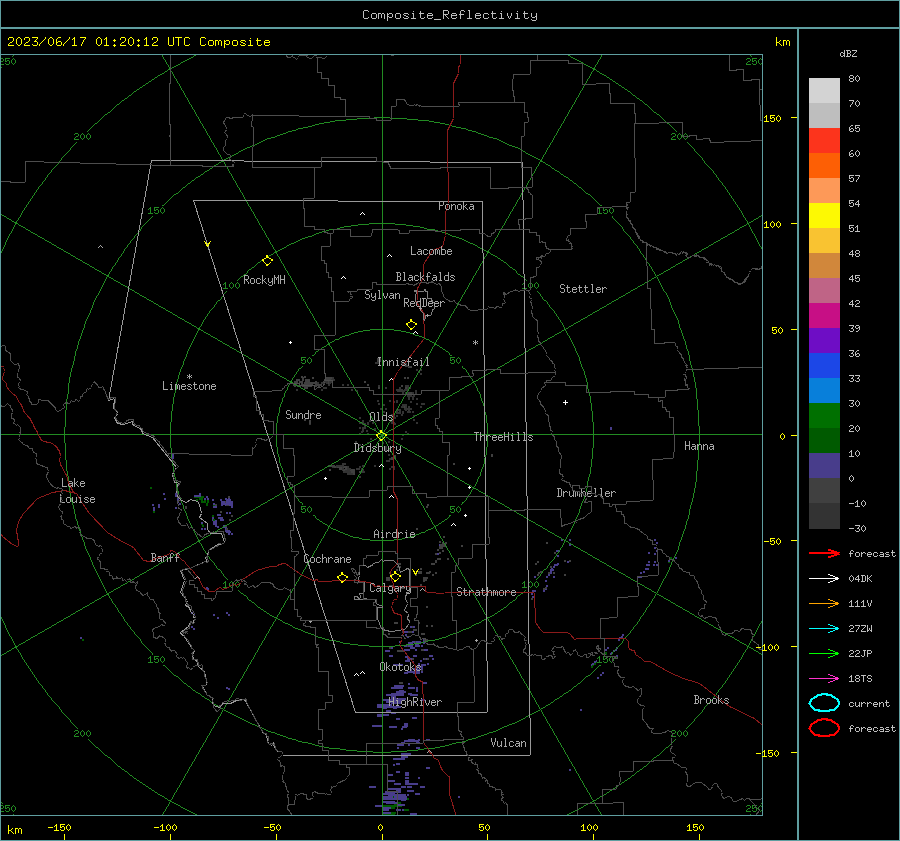Image resolution: width=900 pixels, height=841 pixels.
Task: Click the asterisk marker above Limestone
Action: [x=189, y=377]
